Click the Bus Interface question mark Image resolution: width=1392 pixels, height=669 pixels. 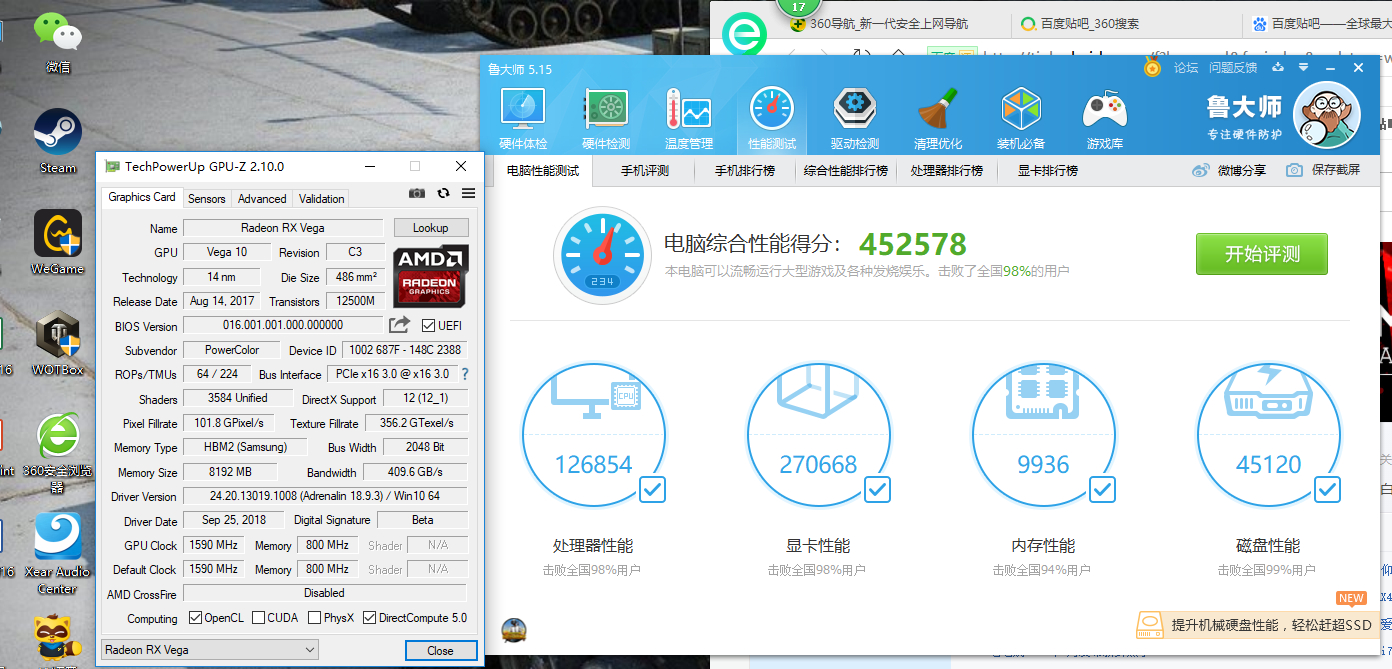pos(464,374)
